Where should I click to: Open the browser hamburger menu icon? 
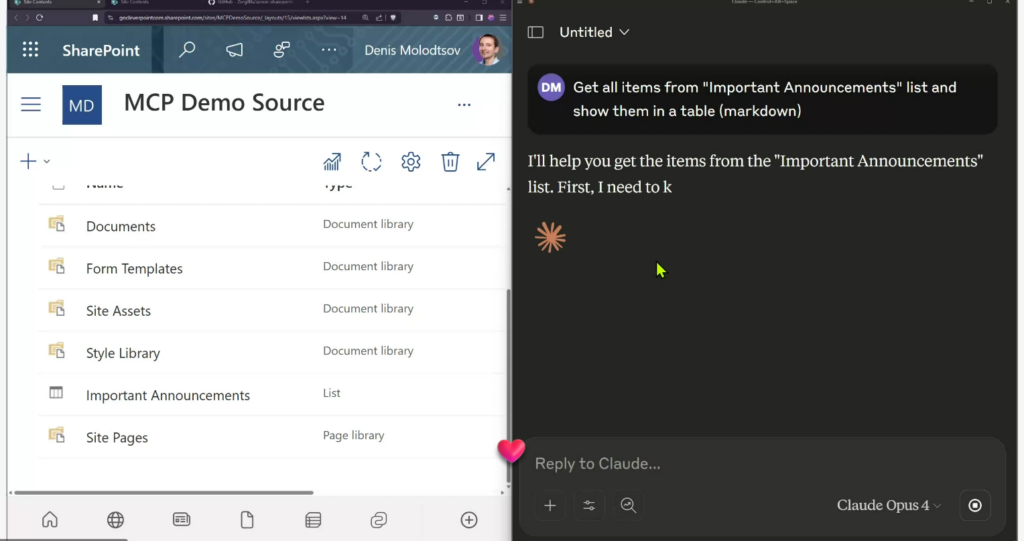pos(502,18)
